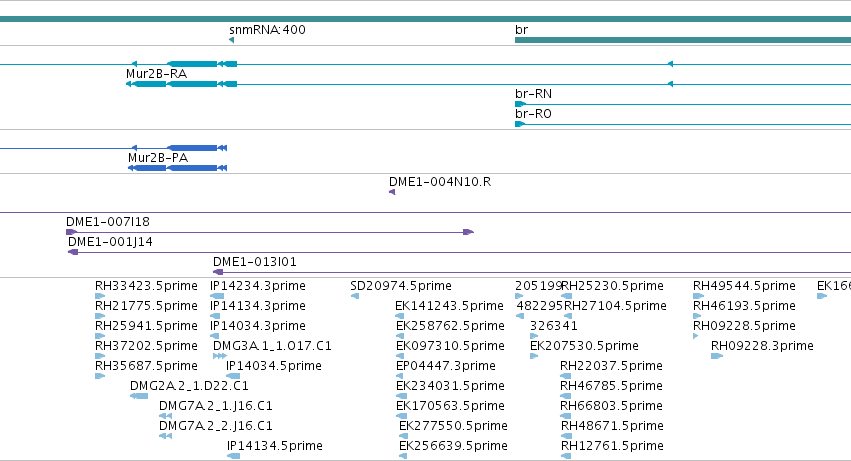851x461 pixels.
Task: Click the EK234031.5prime EST label
Action: tap(450, 386)
